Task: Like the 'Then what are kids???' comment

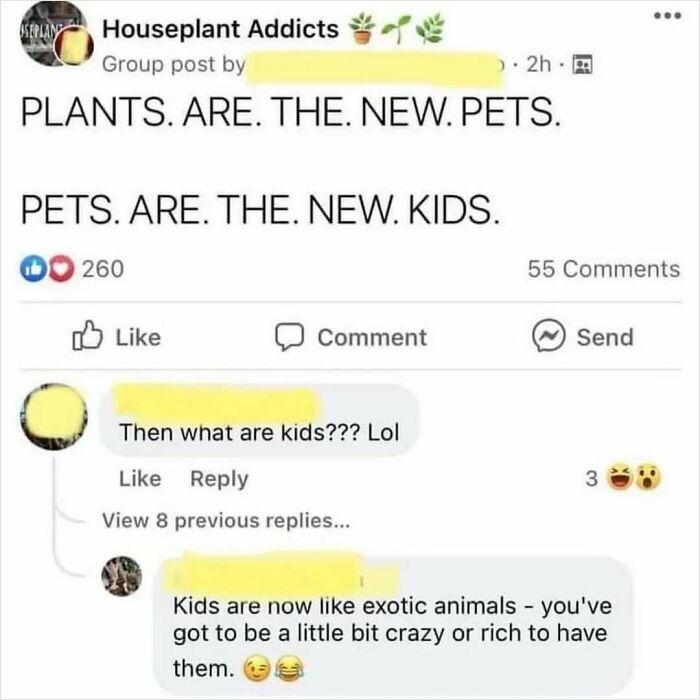Action: pyautogui.click(x=140, y=479)
